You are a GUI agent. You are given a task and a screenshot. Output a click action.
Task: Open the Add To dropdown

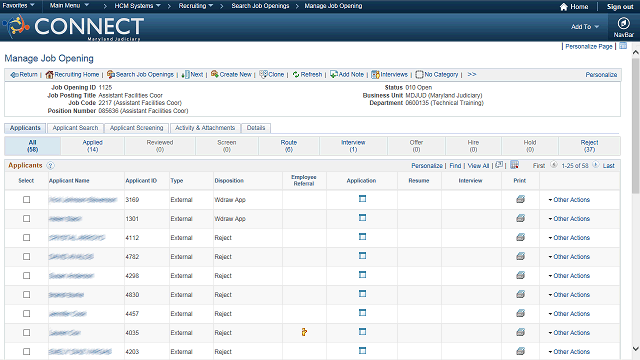[584, 27]
